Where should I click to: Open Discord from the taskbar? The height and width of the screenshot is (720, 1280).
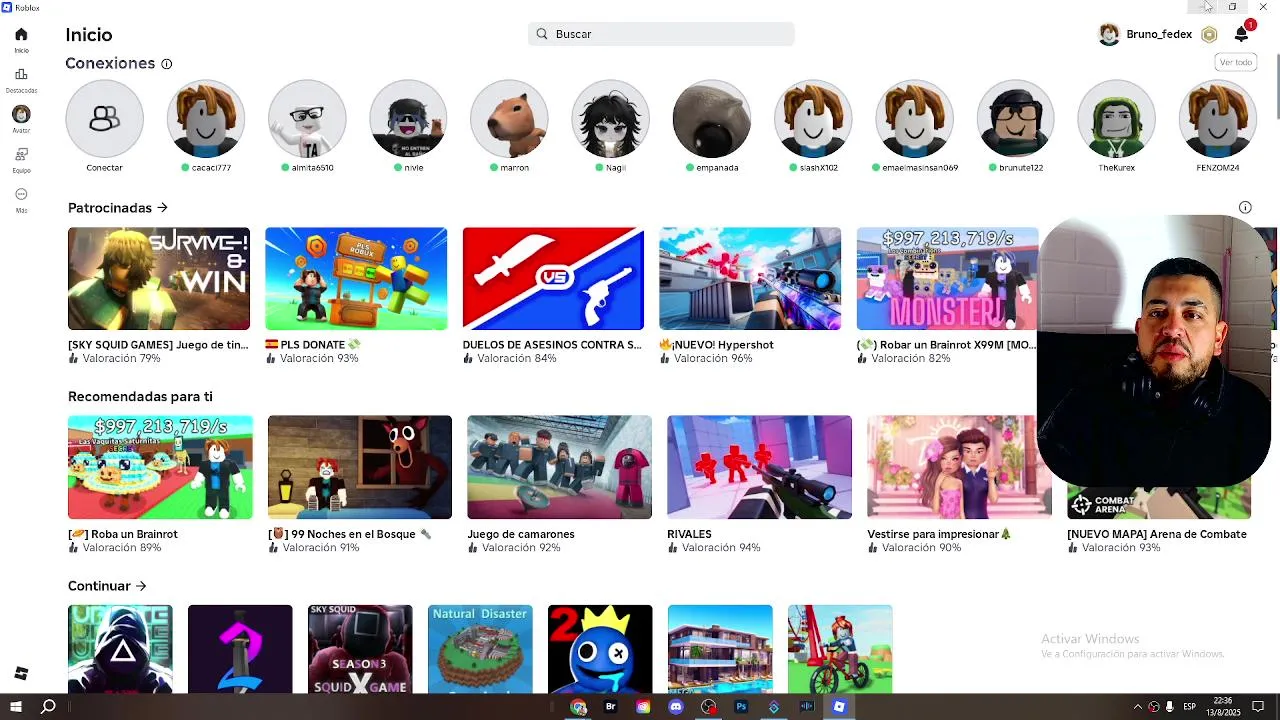675,707
